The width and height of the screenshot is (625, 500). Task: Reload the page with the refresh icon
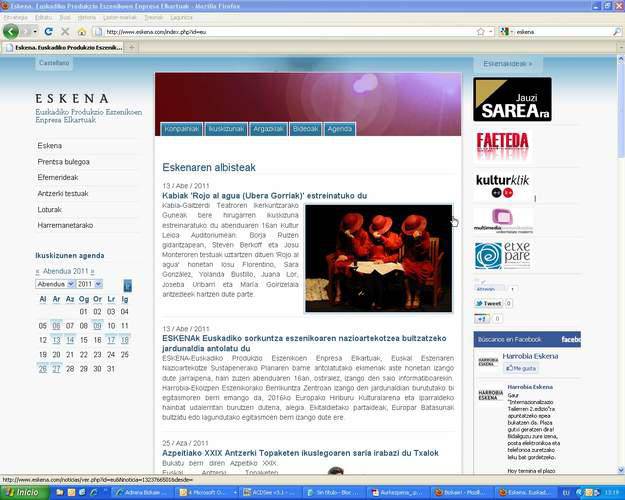(49, 31)
